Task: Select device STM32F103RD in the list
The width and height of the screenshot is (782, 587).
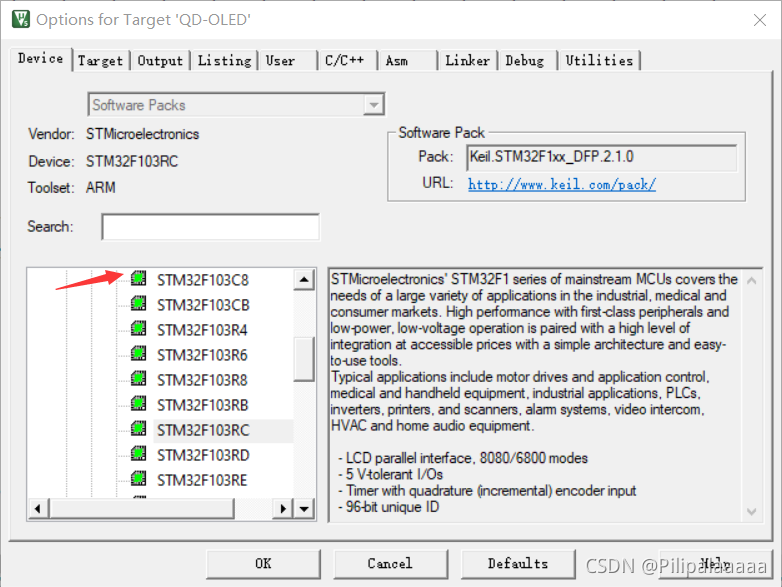Action: click(203, 455)
